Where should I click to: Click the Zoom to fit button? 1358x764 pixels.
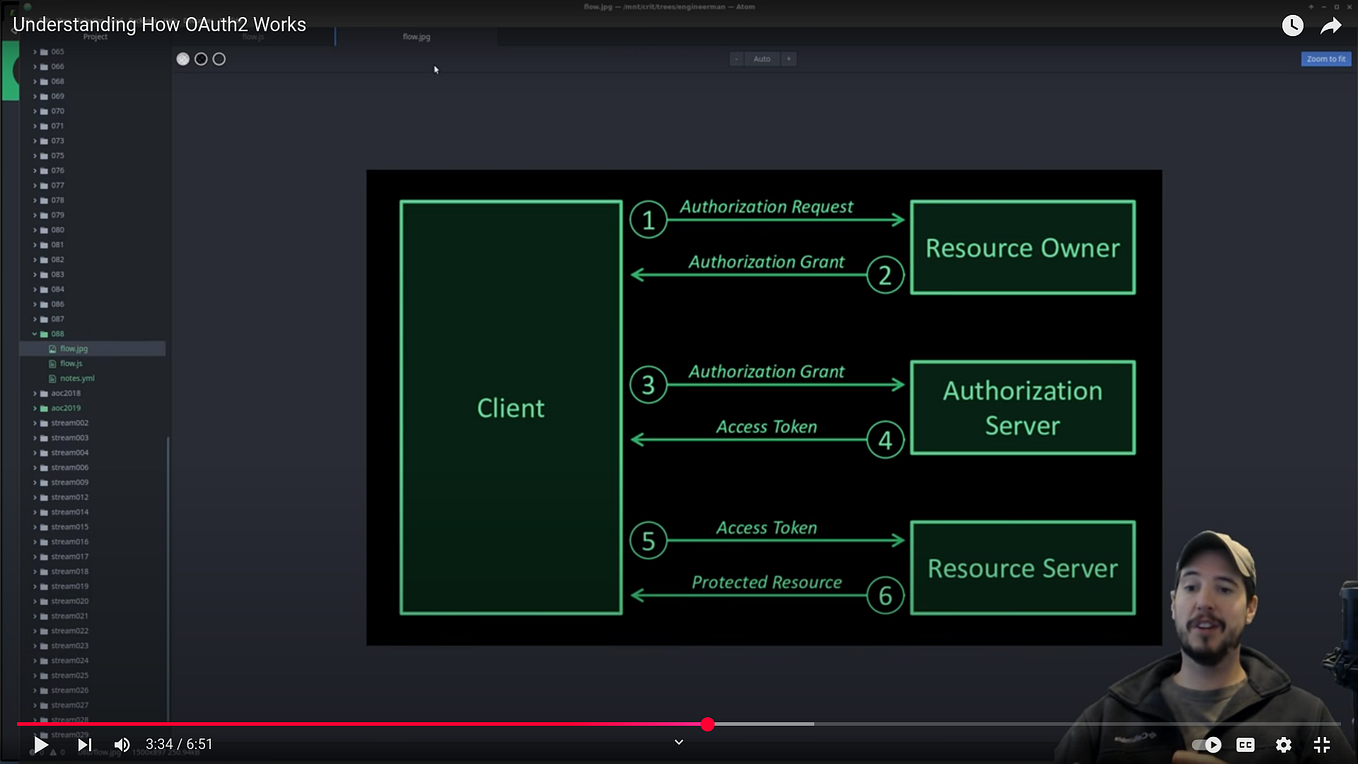pos(1326,59)
